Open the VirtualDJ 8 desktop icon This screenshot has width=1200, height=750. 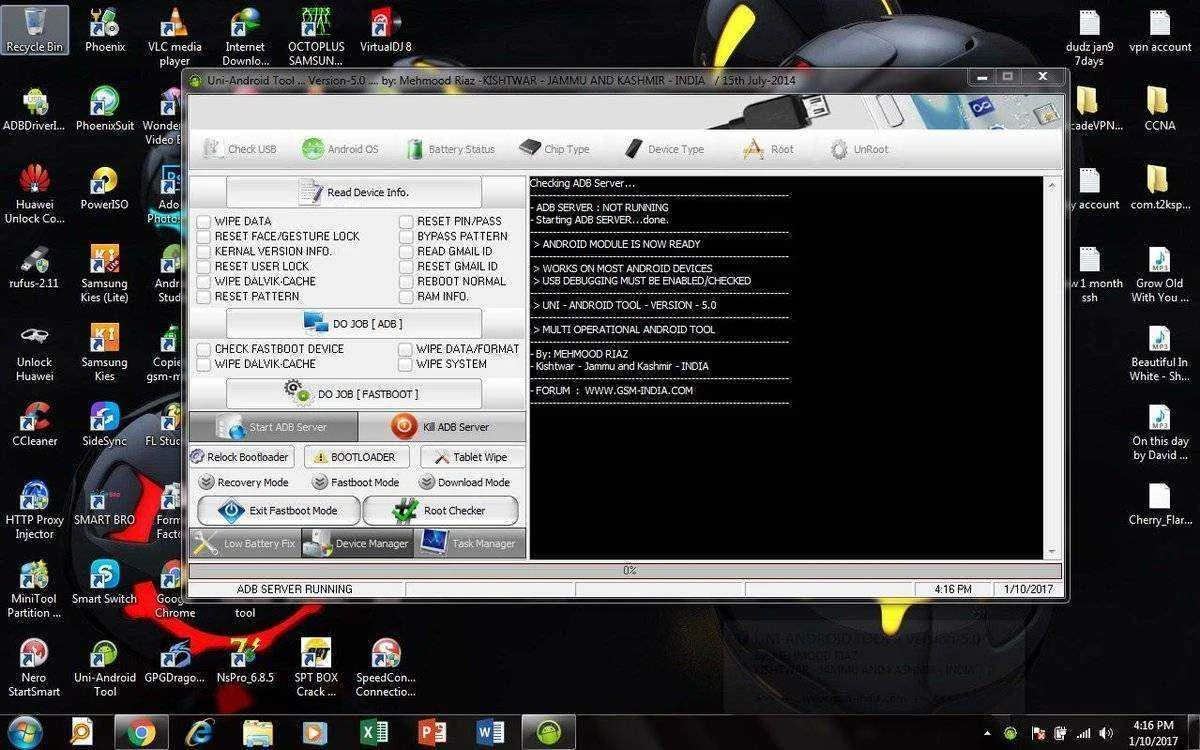coord(386,30)
